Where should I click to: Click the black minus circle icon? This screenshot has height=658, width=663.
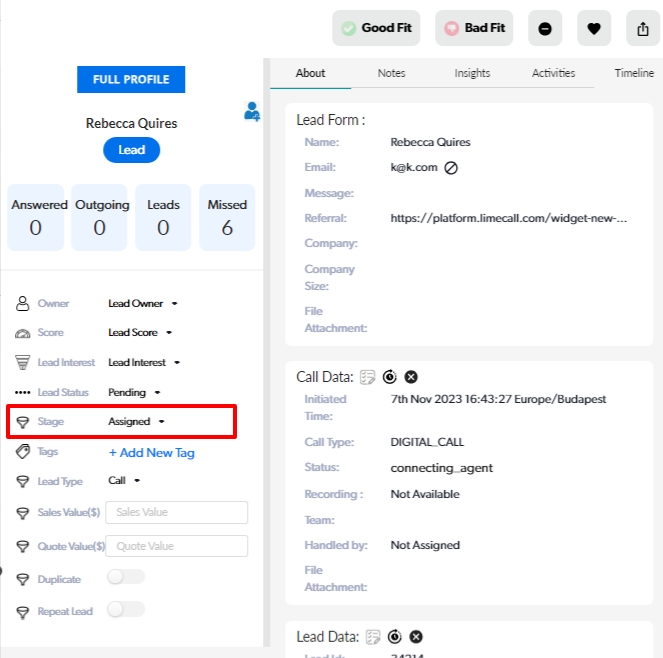click(545, 29)
